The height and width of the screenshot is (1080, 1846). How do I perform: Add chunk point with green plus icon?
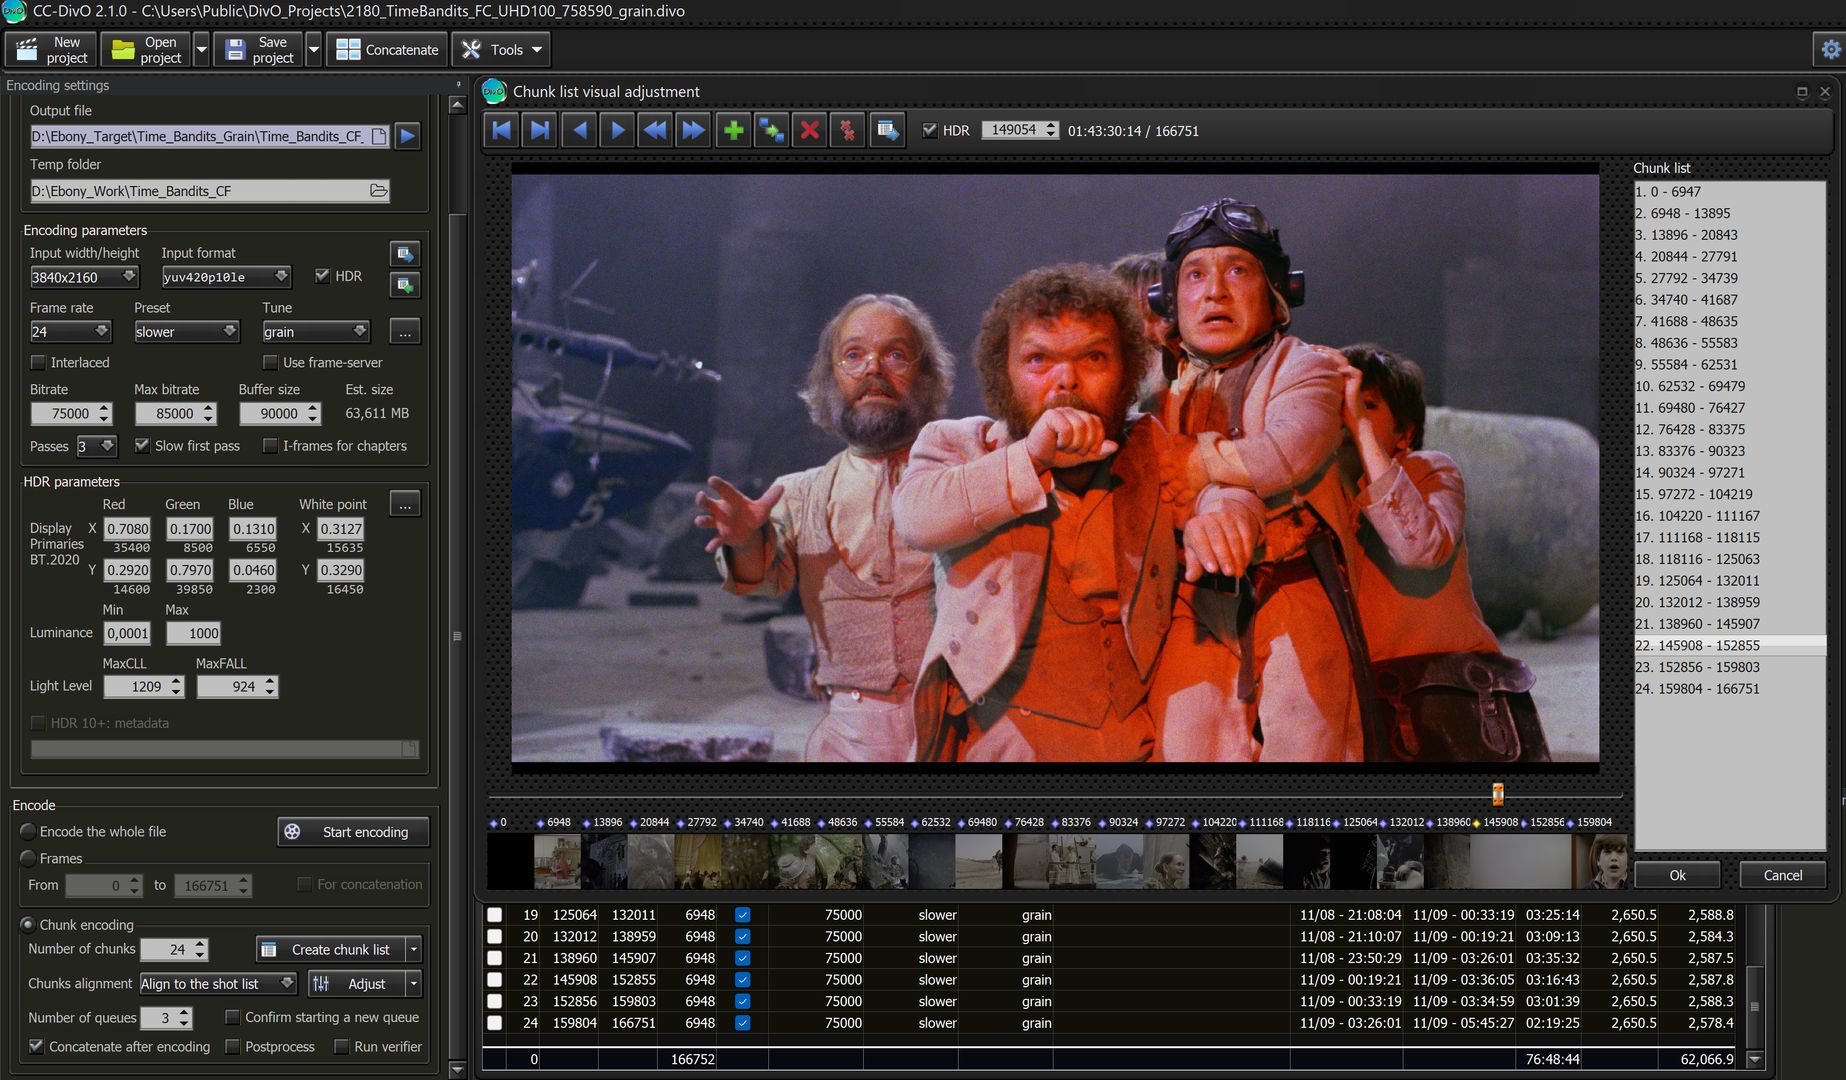point(733,130)
